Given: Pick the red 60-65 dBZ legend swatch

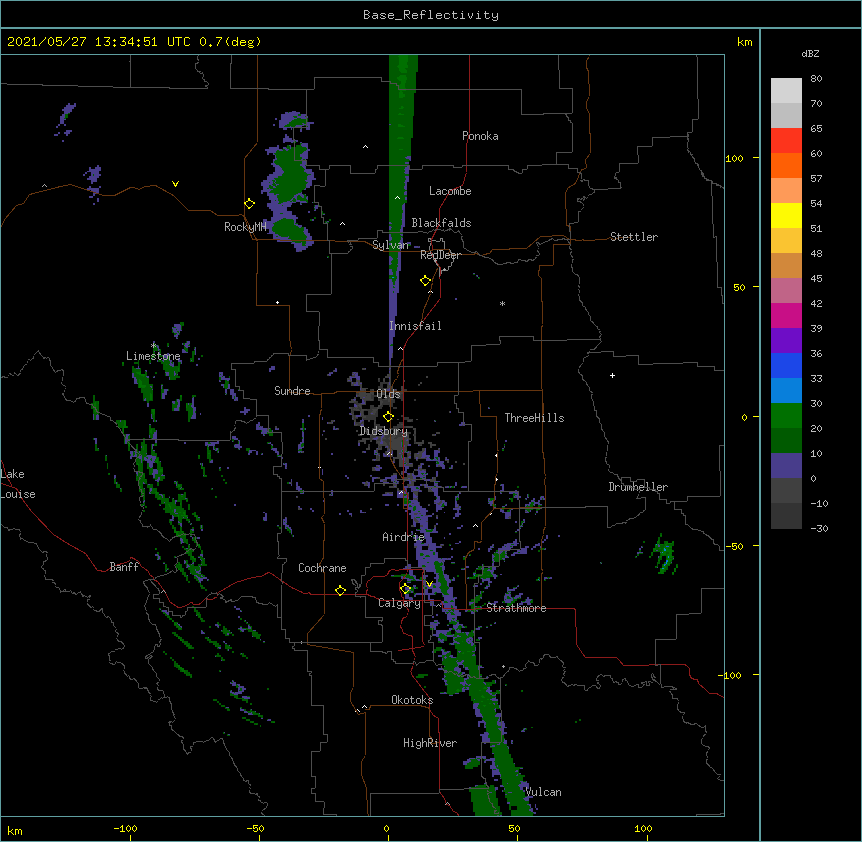Looking at the screenshot, I should tap(786, 140).
